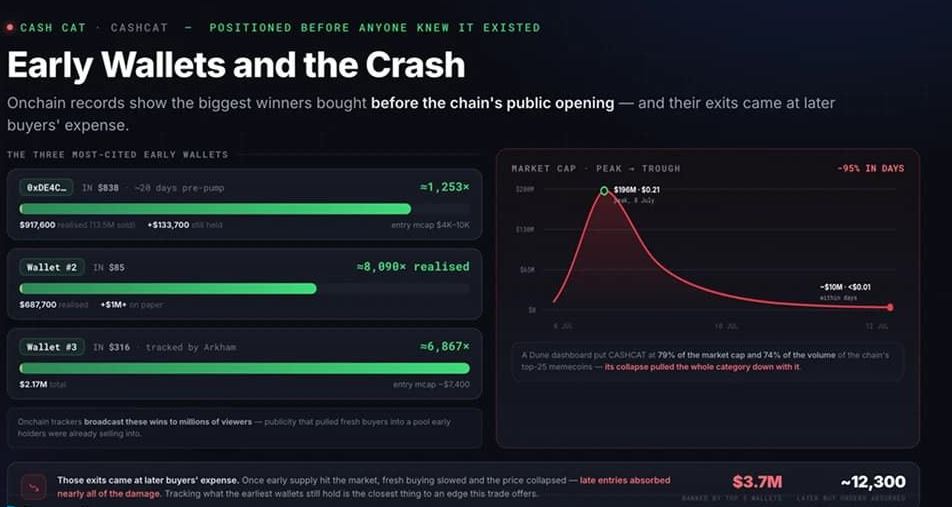Click the Early Wallets and the Crash heading

point(236,64)
